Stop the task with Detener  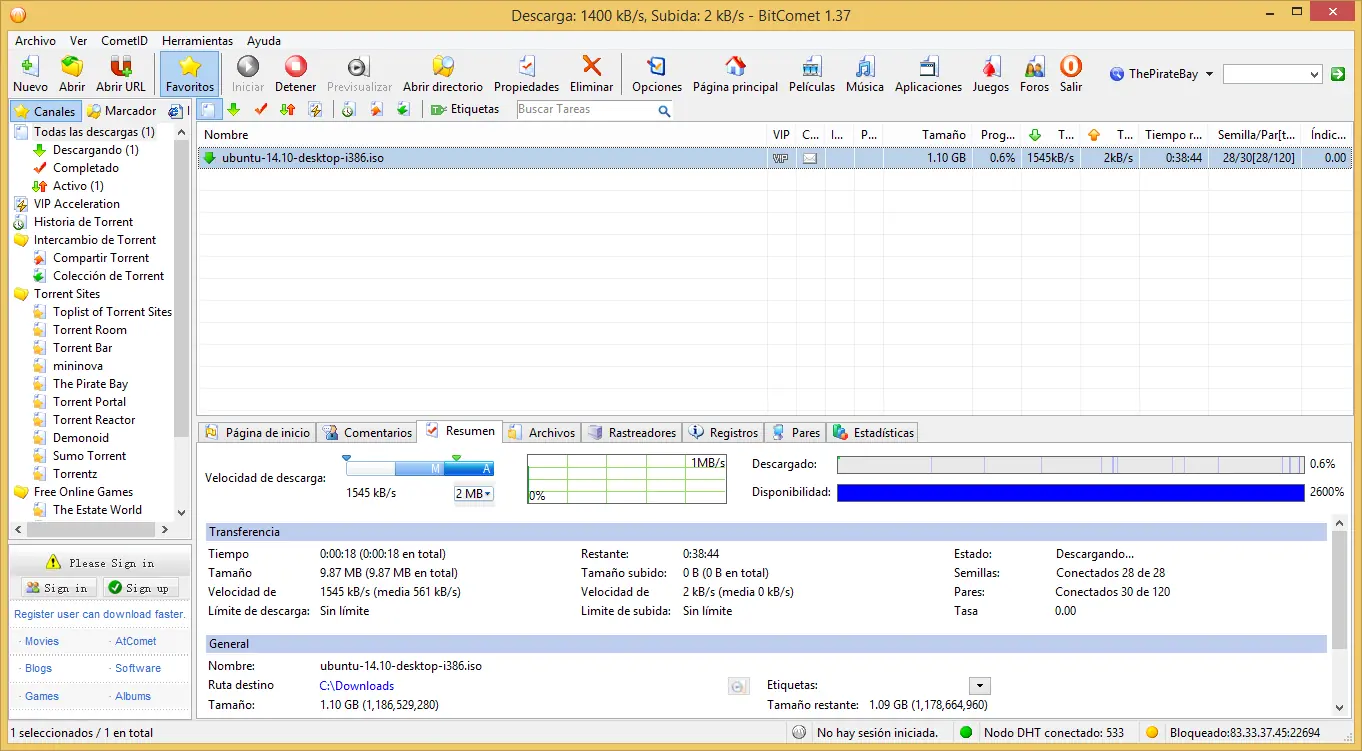[x=296, y=74]
